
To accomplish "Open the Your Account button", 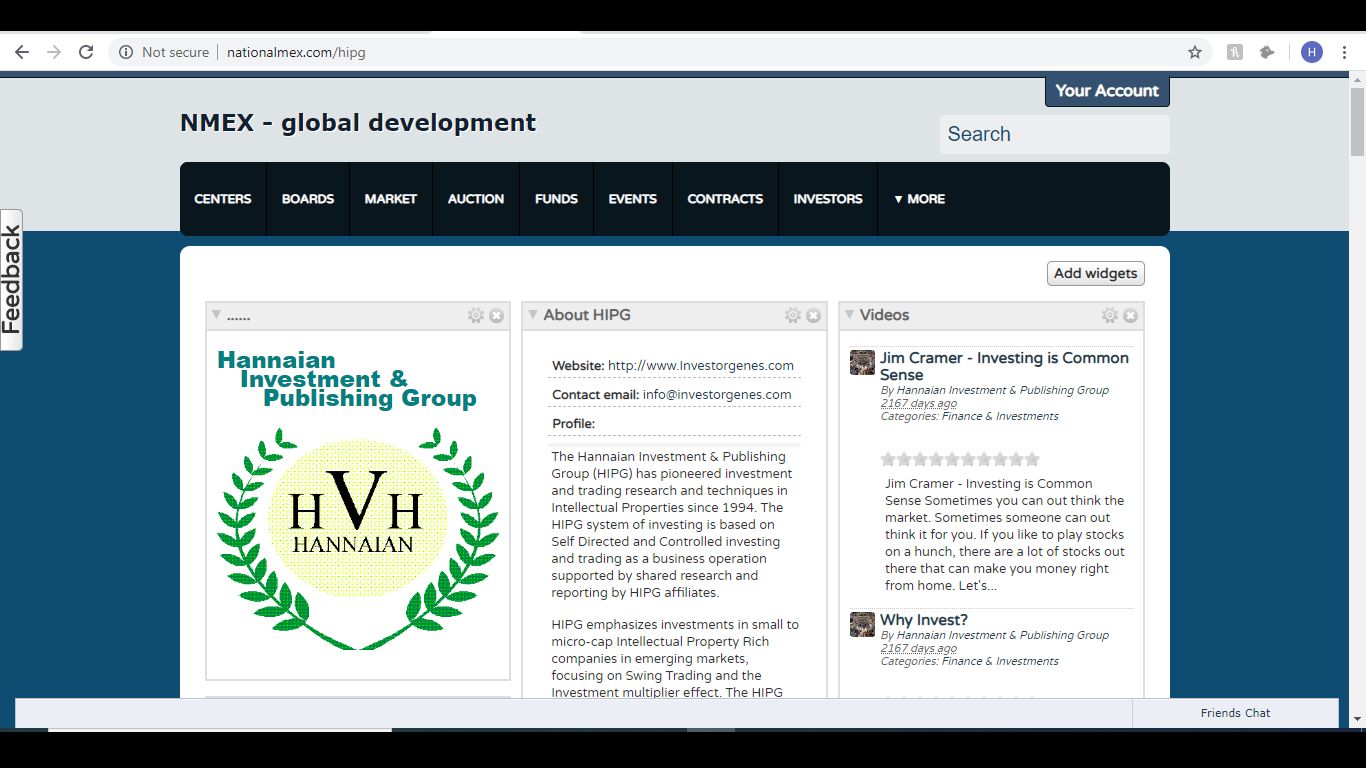I will click(1106, 91).
